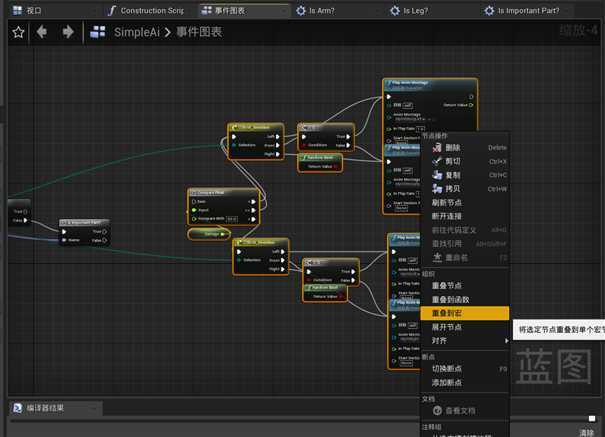
Task: Click the 事件图表 breadcrumb text
Action: tap(199, 32)
